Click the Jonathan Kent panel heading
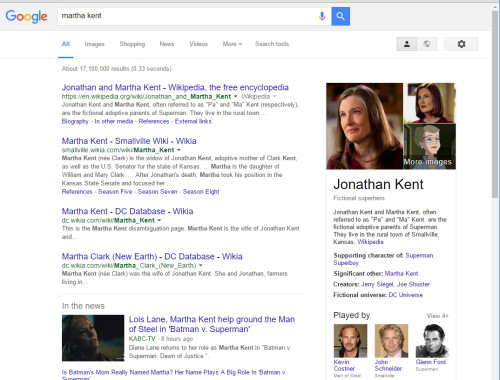The height and width of the screenshot is (380, 500). pos(378,184)
